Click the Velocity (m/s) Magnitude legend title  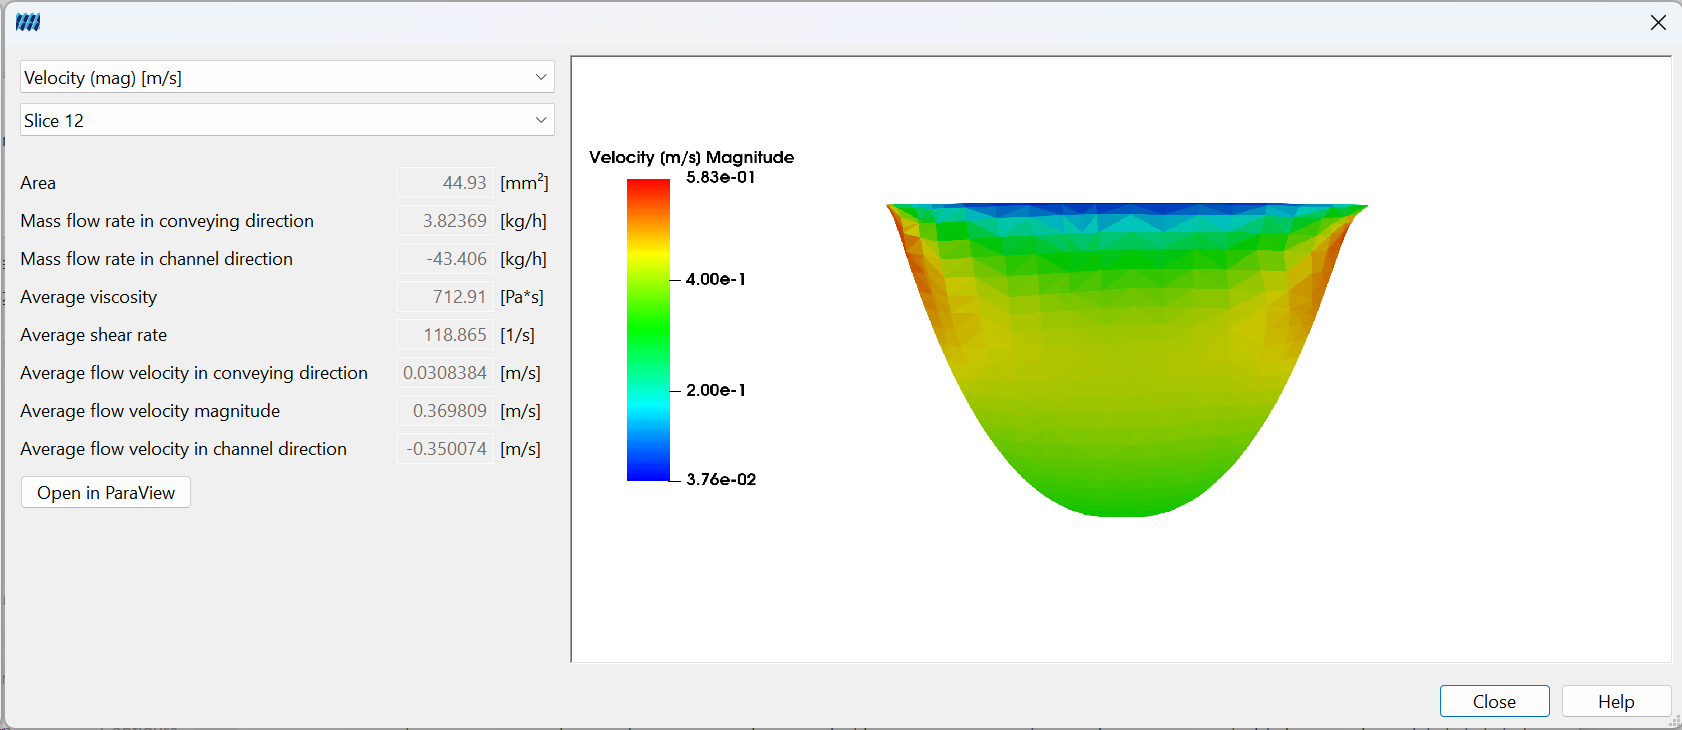[x=691, y=157]
